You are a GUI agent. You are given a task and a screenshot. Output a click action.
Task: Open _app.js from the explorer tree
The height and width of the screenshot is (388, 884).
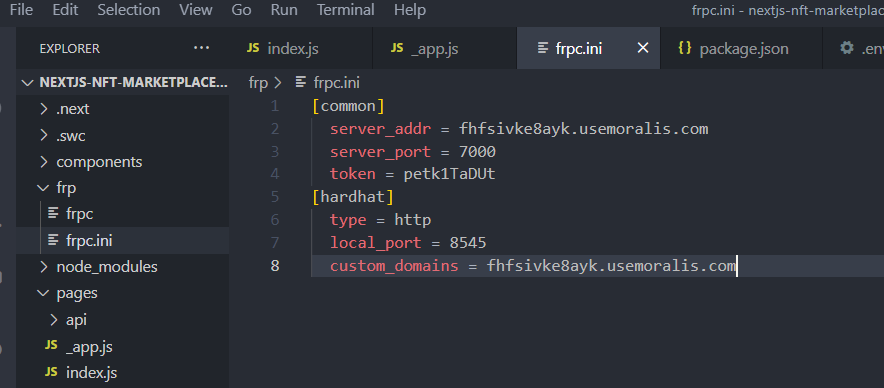tap(122, 346)
